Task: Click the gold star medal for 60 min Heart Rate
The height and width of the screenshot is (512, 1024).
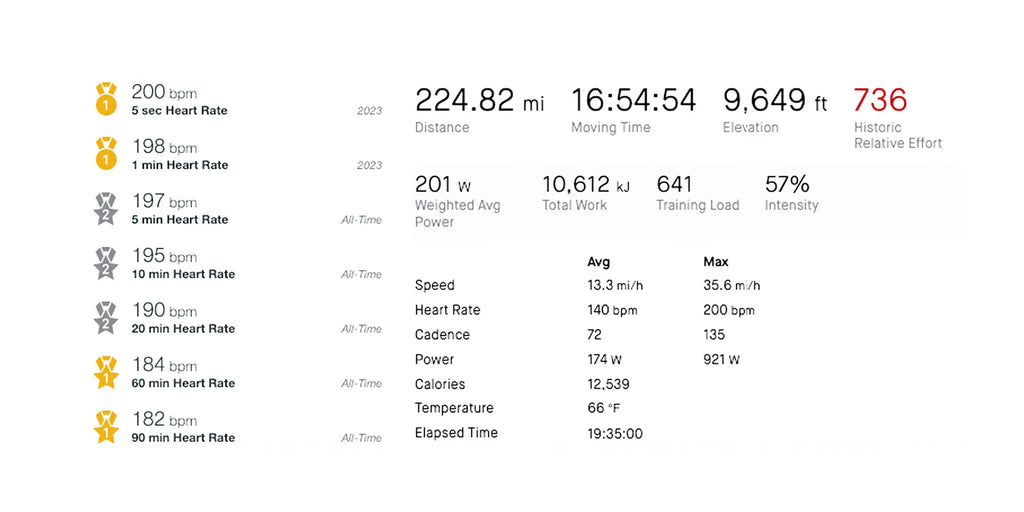Action: point(106,373)
